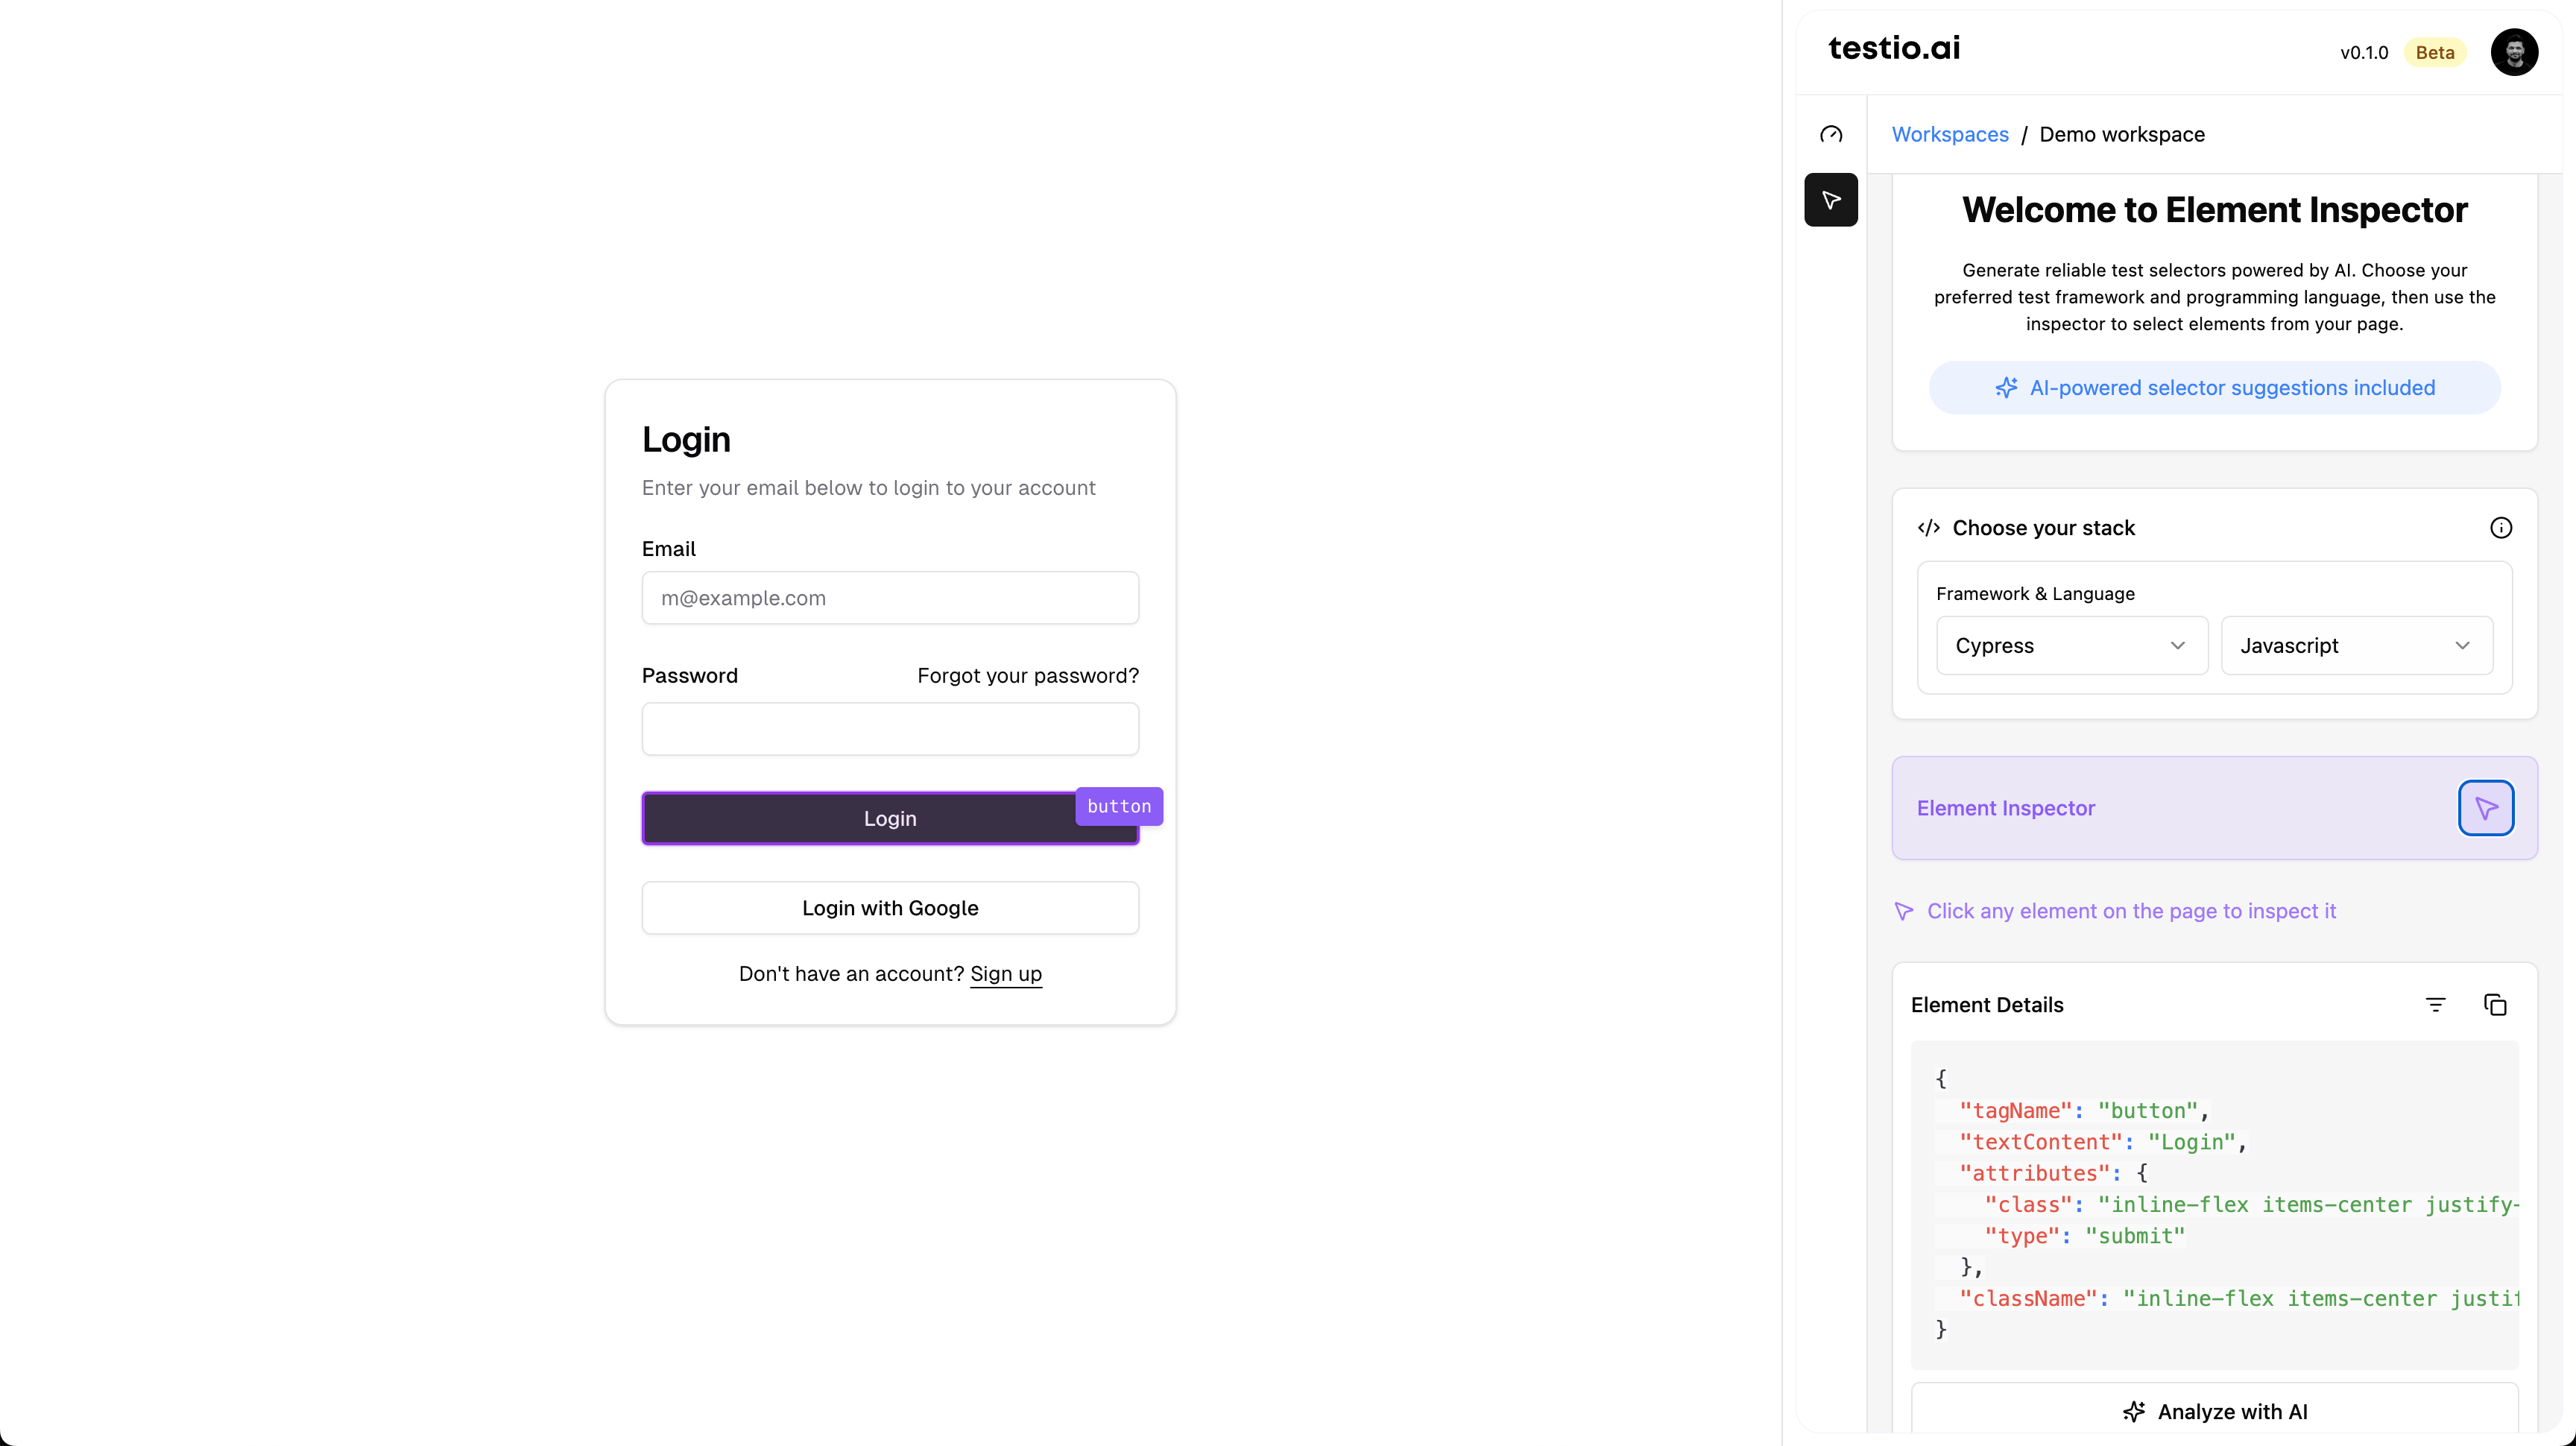Click the highlighted Login submit button
The height and width of the screenshot is (1446, 2576).
click(890, 817)
